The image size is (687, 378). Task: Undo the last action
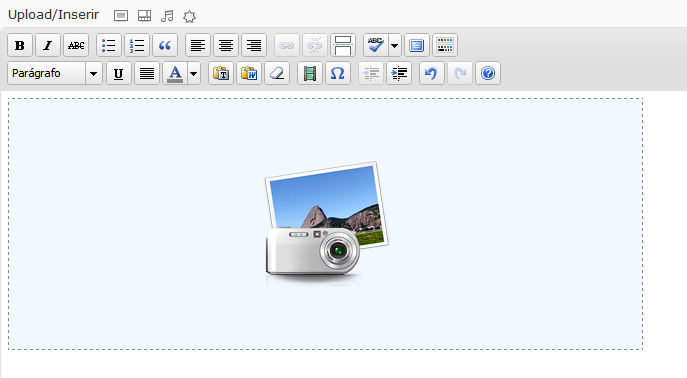(432, 73)
